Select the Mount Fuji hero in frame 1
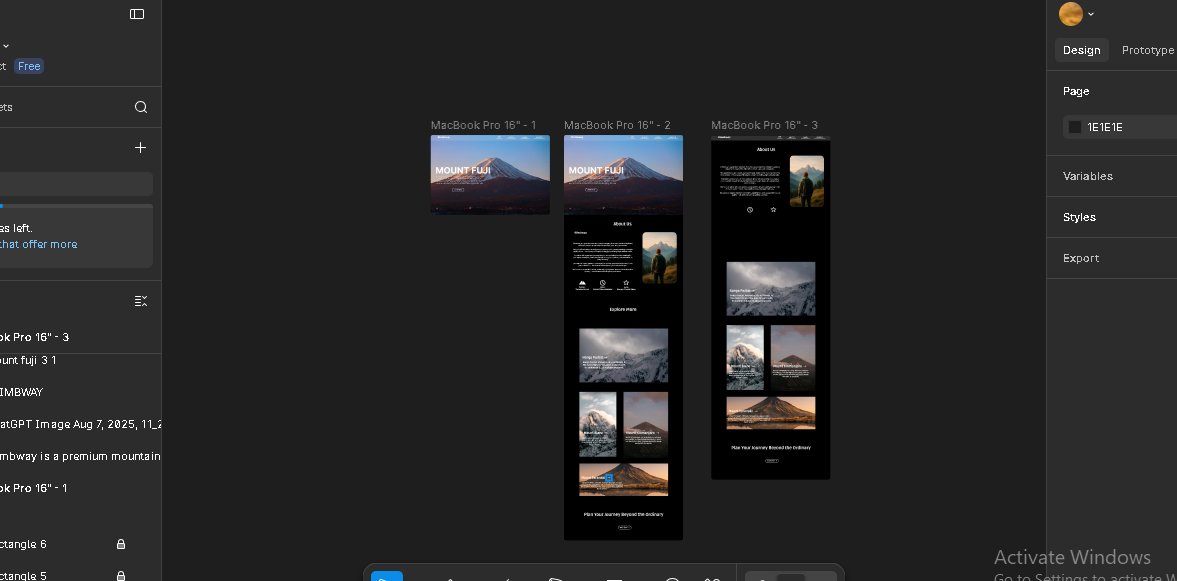 (490, 175)
